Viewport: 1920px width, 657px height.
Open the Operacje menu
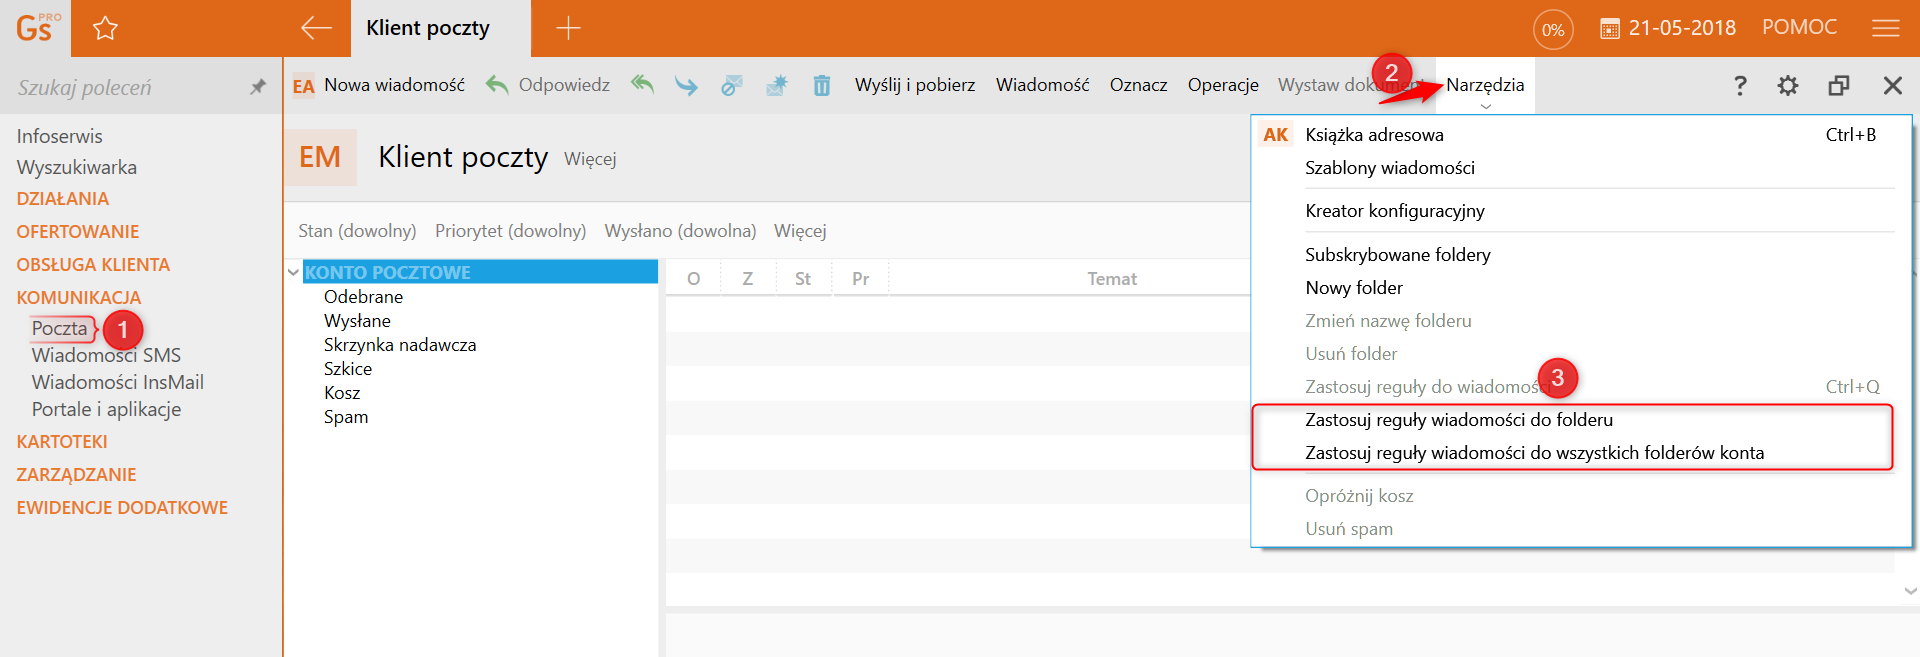coord(1223,85)
